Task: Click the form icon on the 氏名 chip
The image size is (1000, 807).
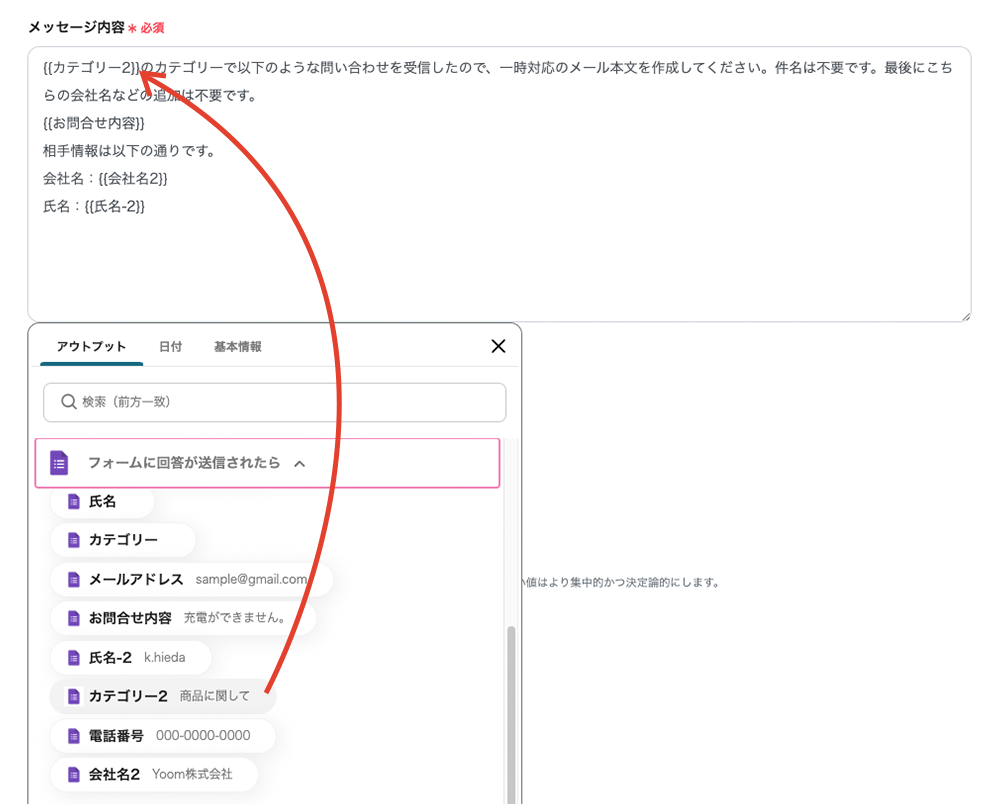Action: (x=74, y=501)
